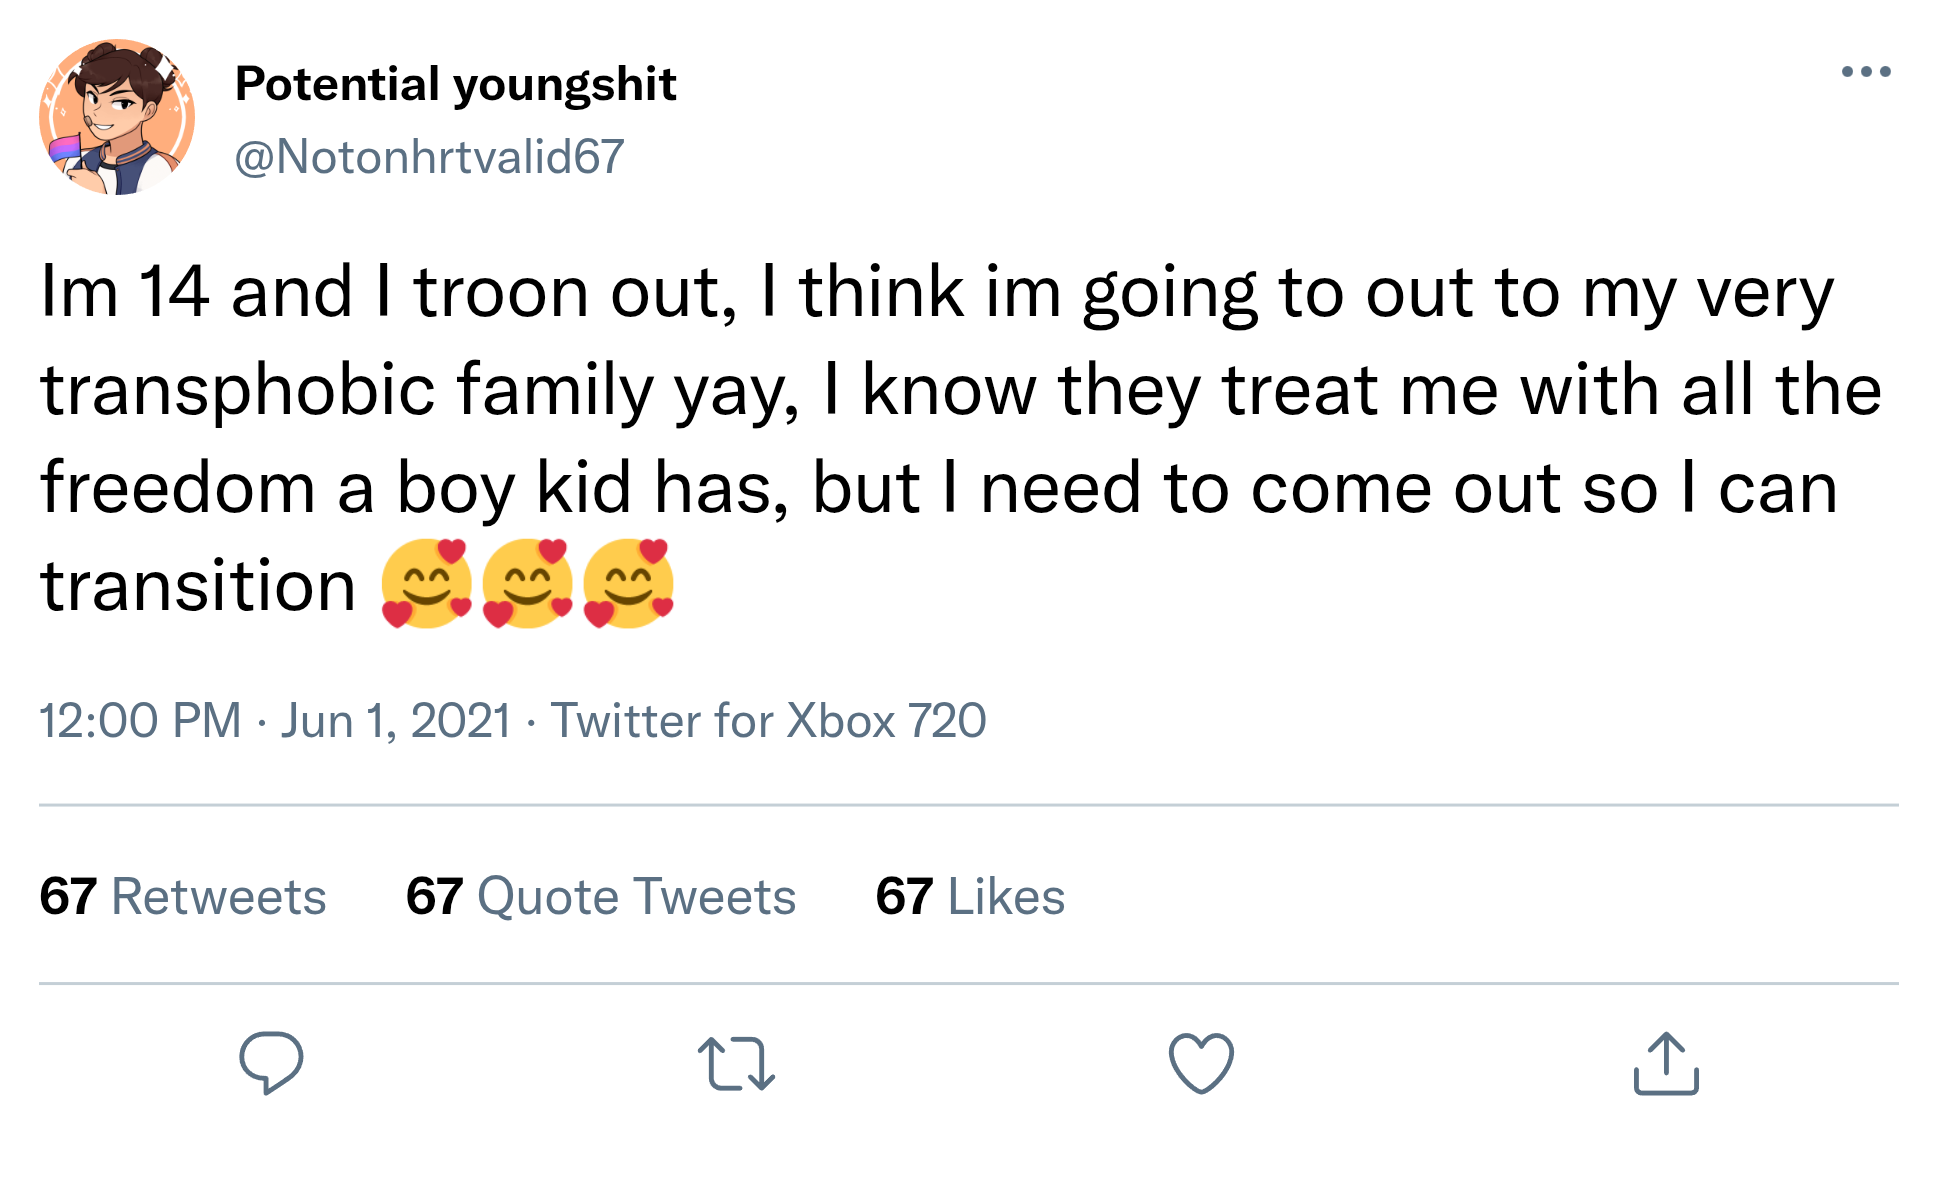This screenshot has height=1183, width=1940.
Task: Open the profile avatar picture
Action: pyautogui.click(x=117, y=117)
